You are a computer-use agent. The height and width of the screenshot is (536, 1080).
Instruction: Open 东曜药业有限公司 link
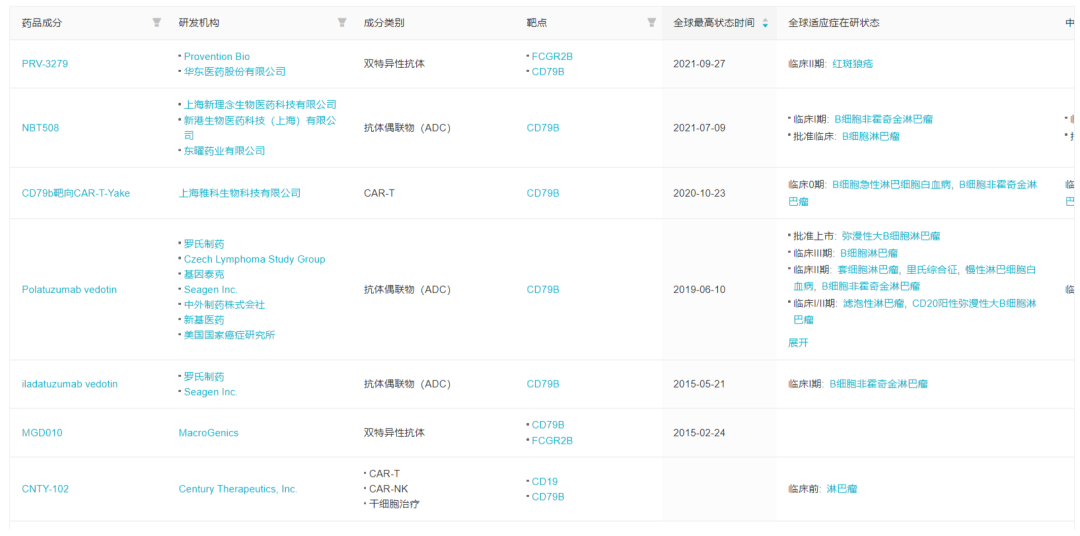click(225, 151)
